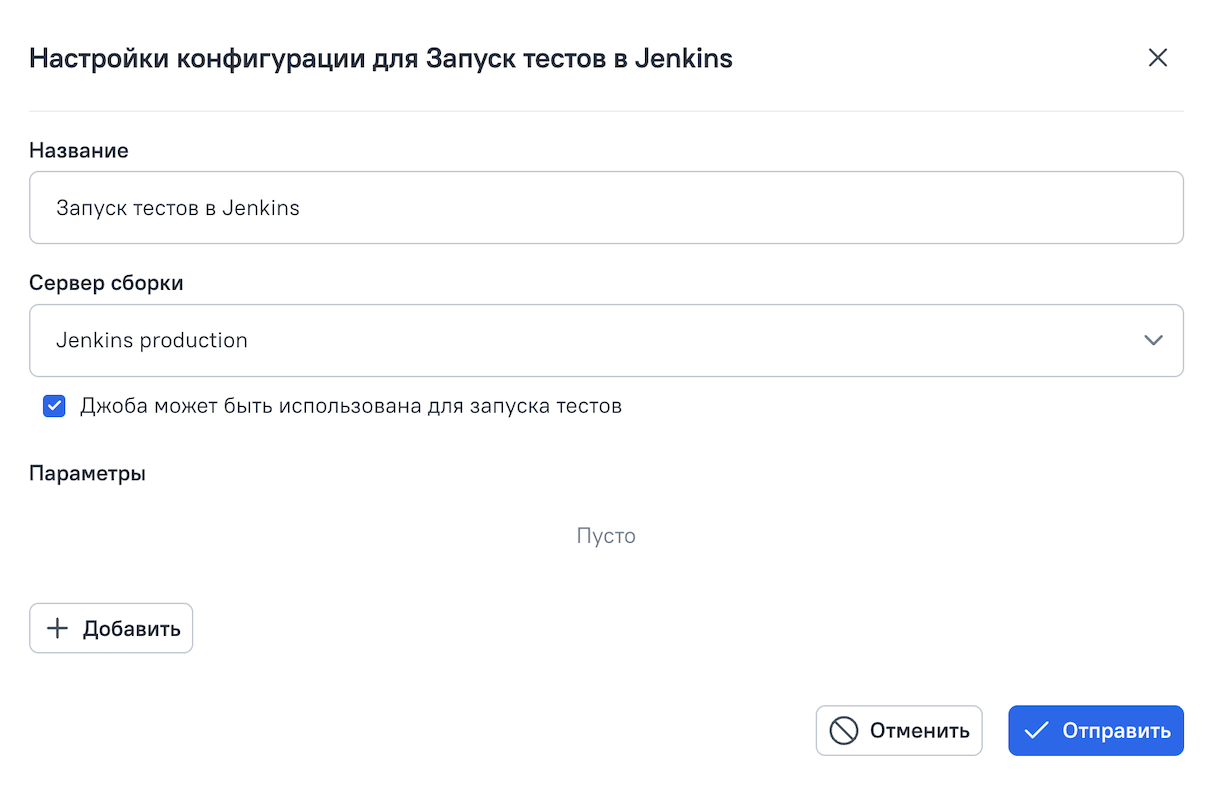Viewport: 1214px width, 788px height.
Task: Click the 'Пусто' empty parameters placeholder
Action: point(606,536)
